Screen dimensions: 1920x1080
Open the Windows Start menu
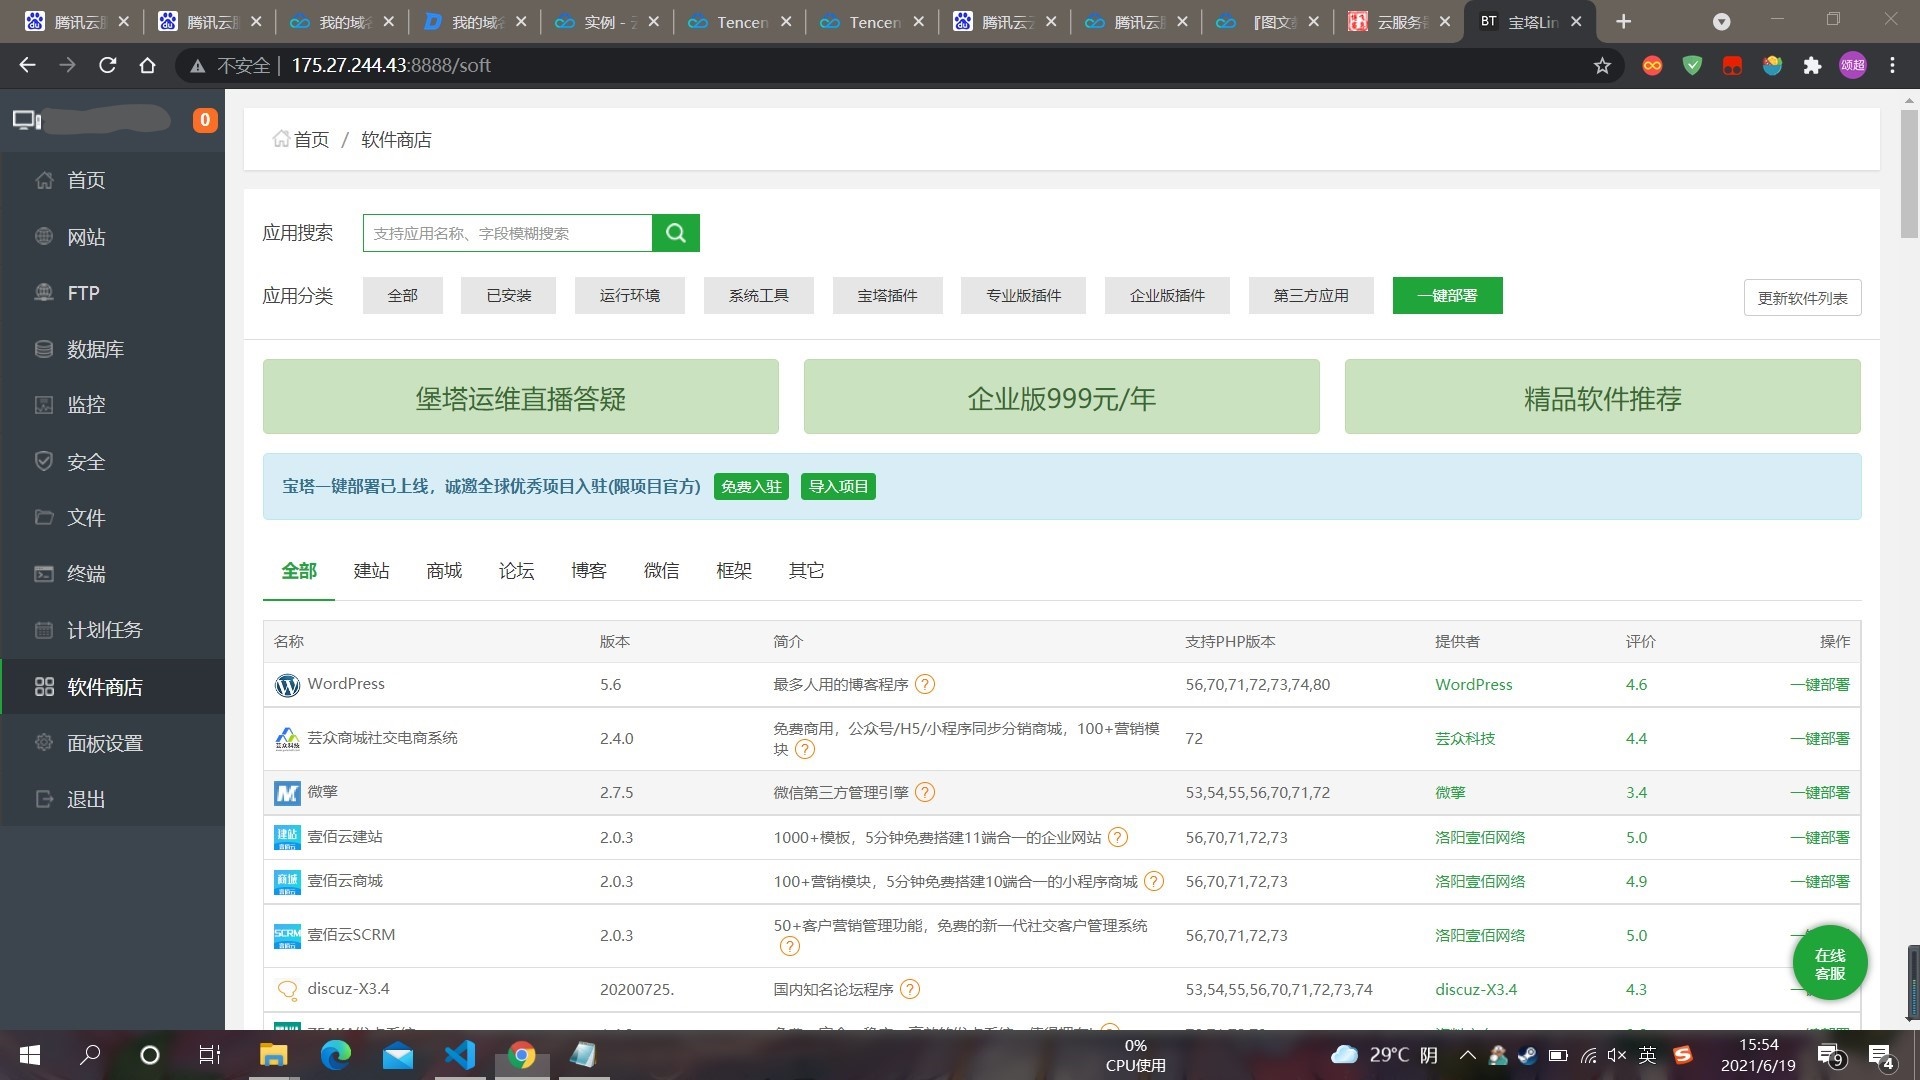(x=30, y=1054)
